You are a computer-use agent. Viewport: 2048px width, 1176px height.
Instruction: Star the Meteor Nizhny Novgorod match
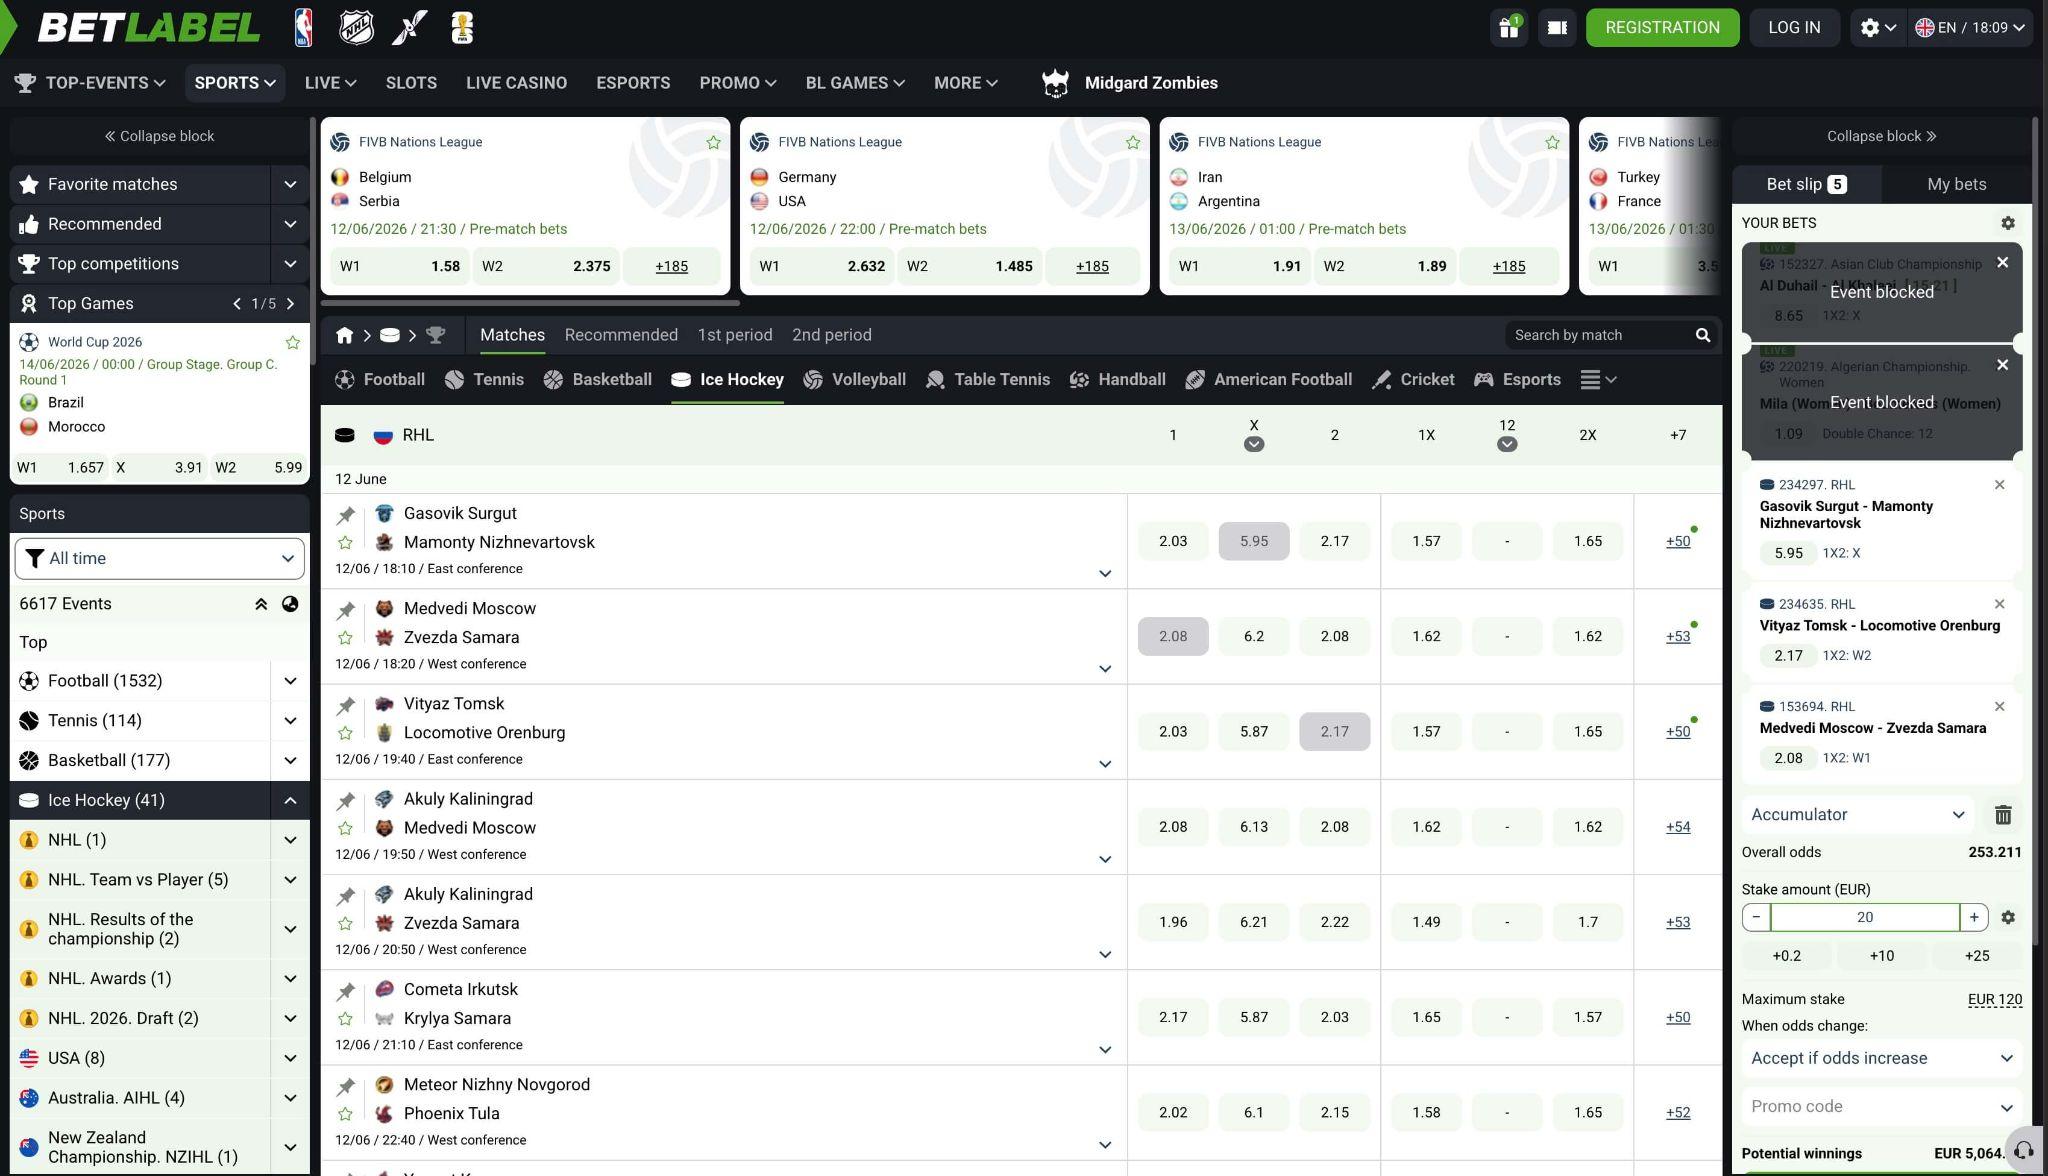click(x=345, y=1114)
